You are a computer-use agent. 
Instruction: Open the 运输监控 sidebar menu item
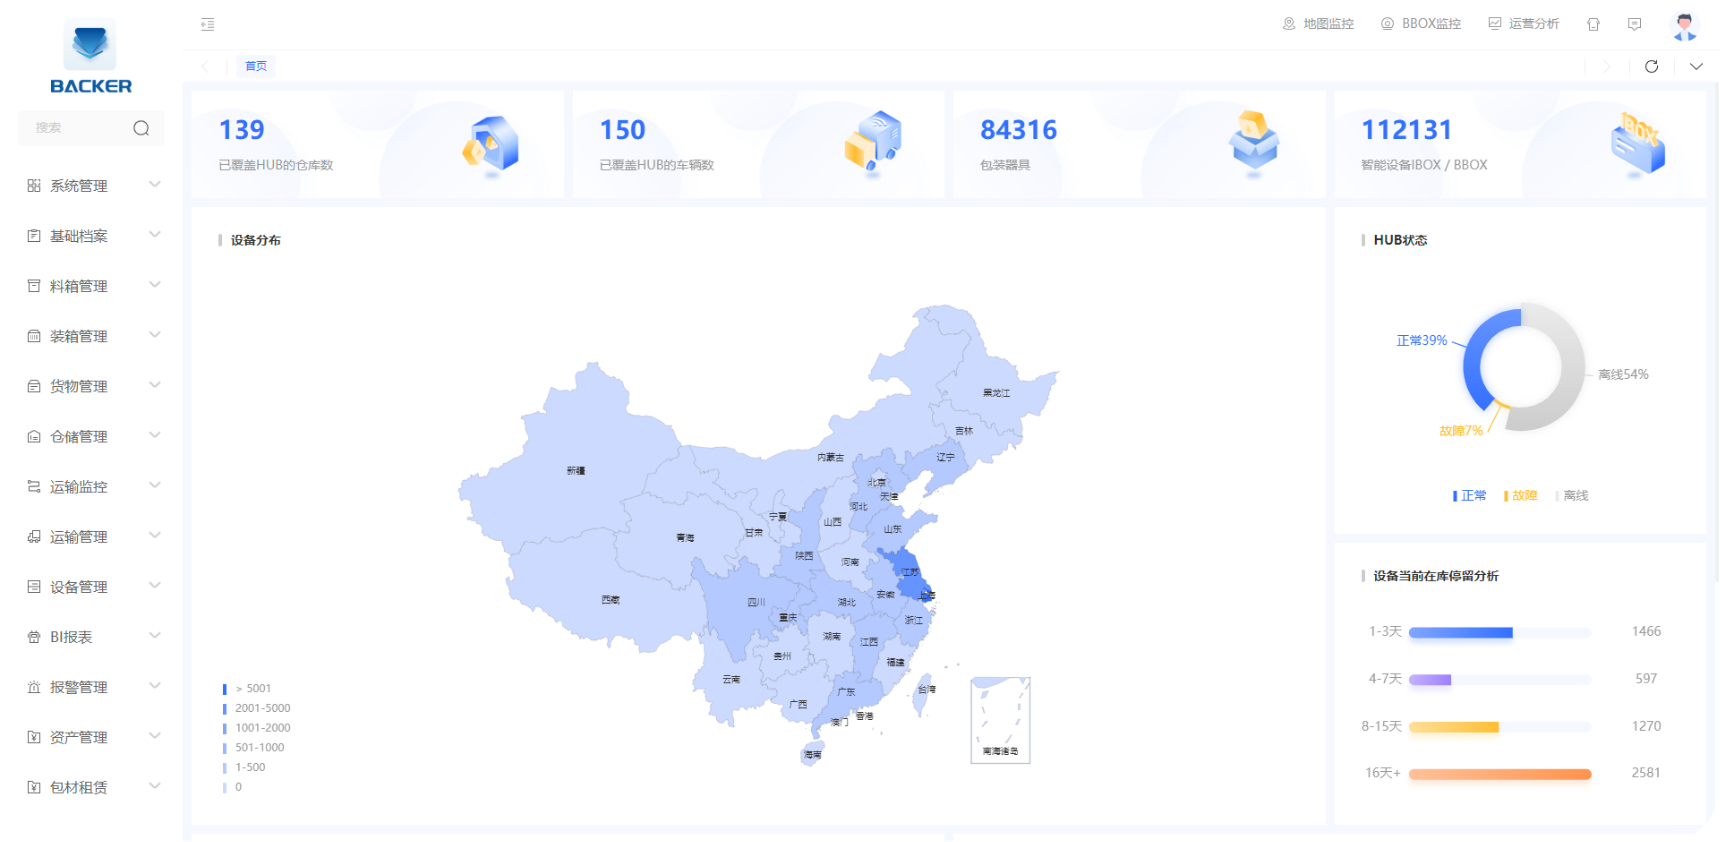(92, 487)
